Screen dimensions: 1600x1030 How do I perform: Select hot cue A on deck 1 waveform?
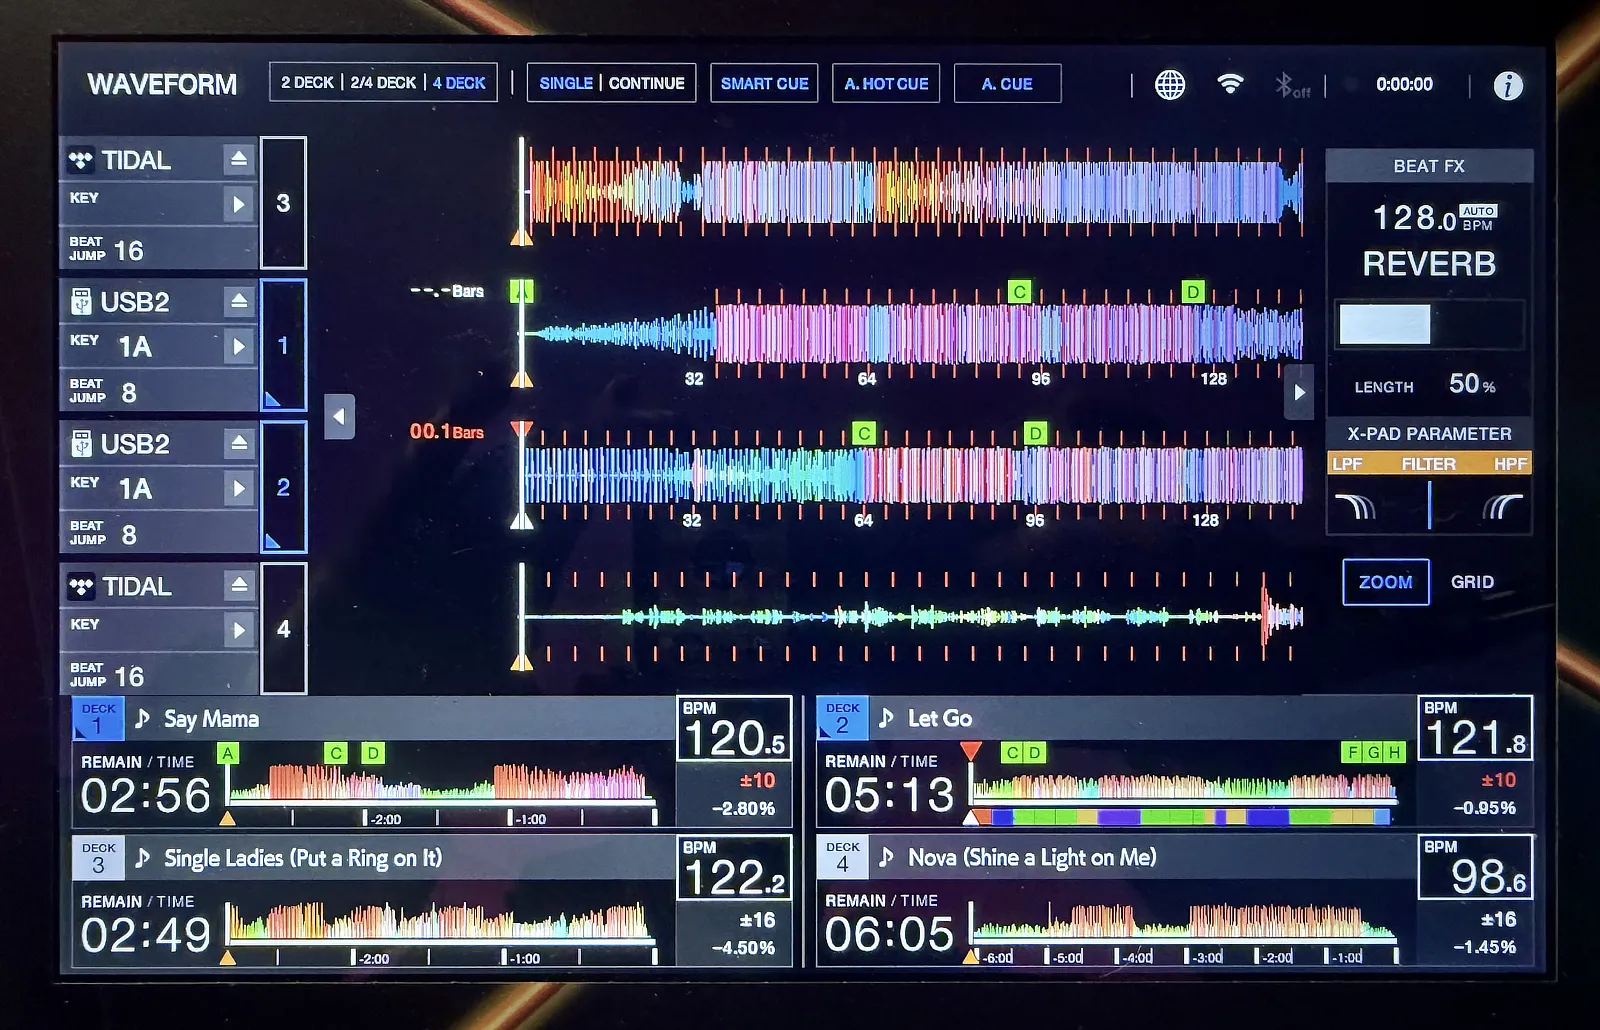click(x=521, y=291)
